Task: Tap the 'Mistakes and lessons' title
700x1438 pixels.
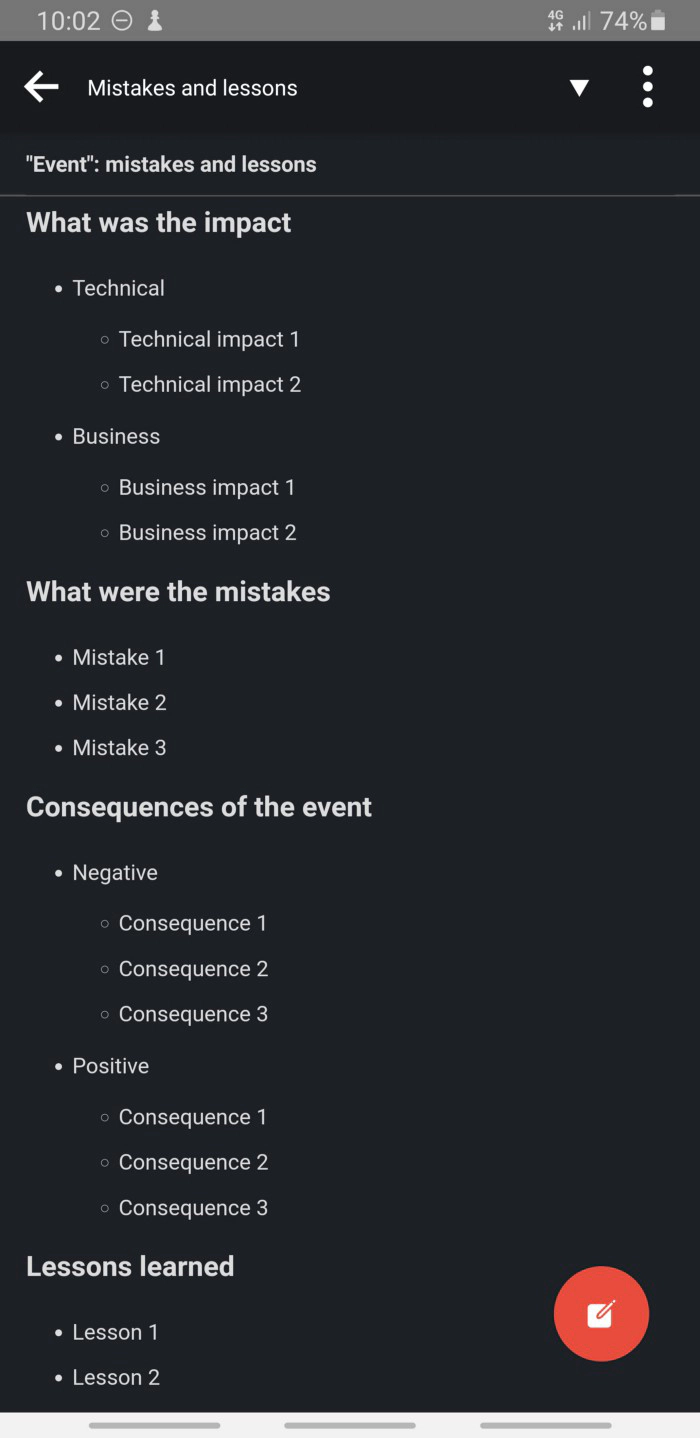Action: pos(192,88)
